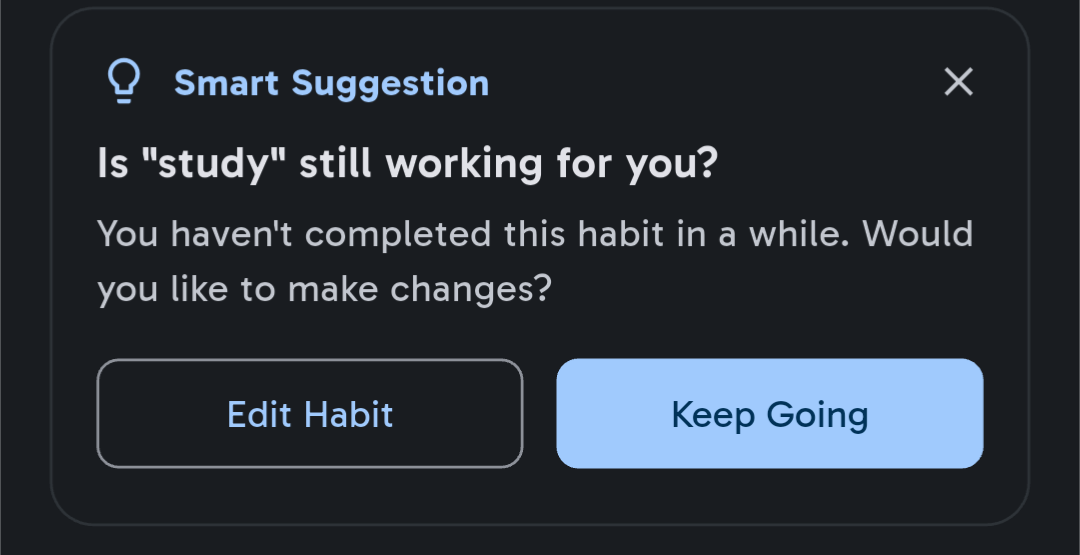Click the suggestion card's question headline
This screenshot has width=1080, height=555.
tap(408, 163)
